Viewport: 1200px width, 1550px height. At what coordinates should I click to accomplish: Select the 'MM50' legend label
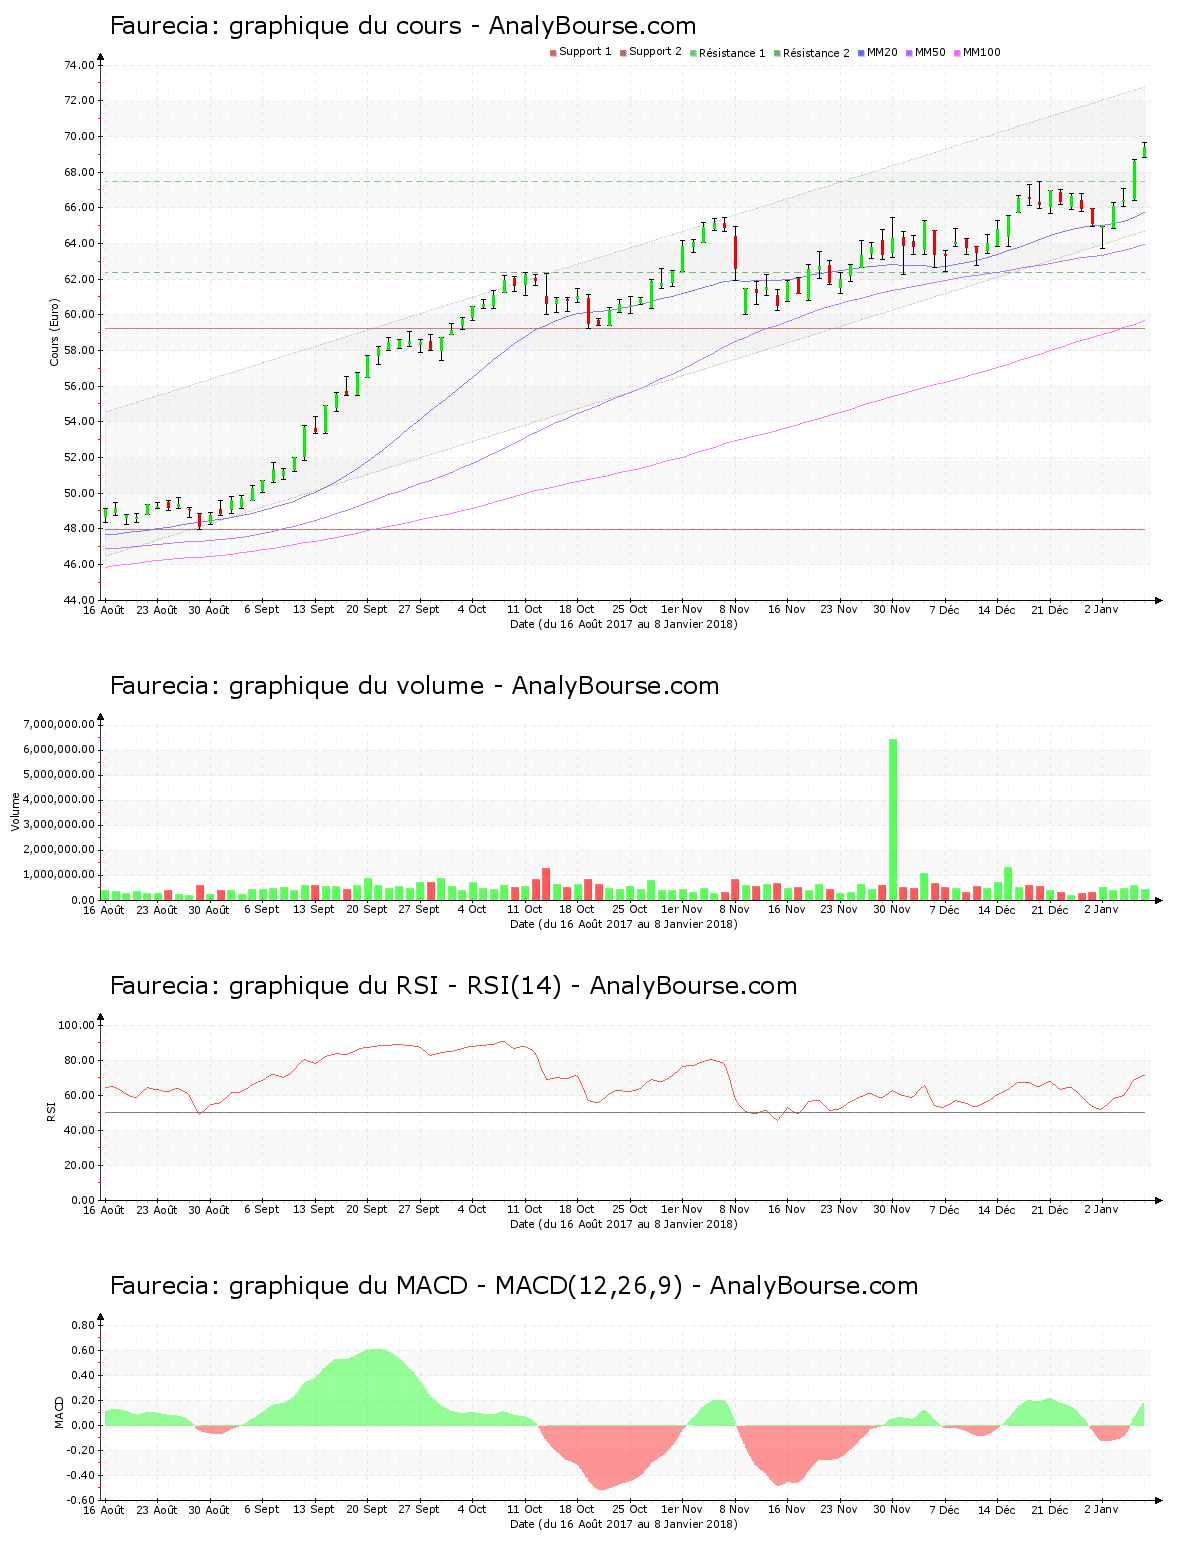click(930, 52)
